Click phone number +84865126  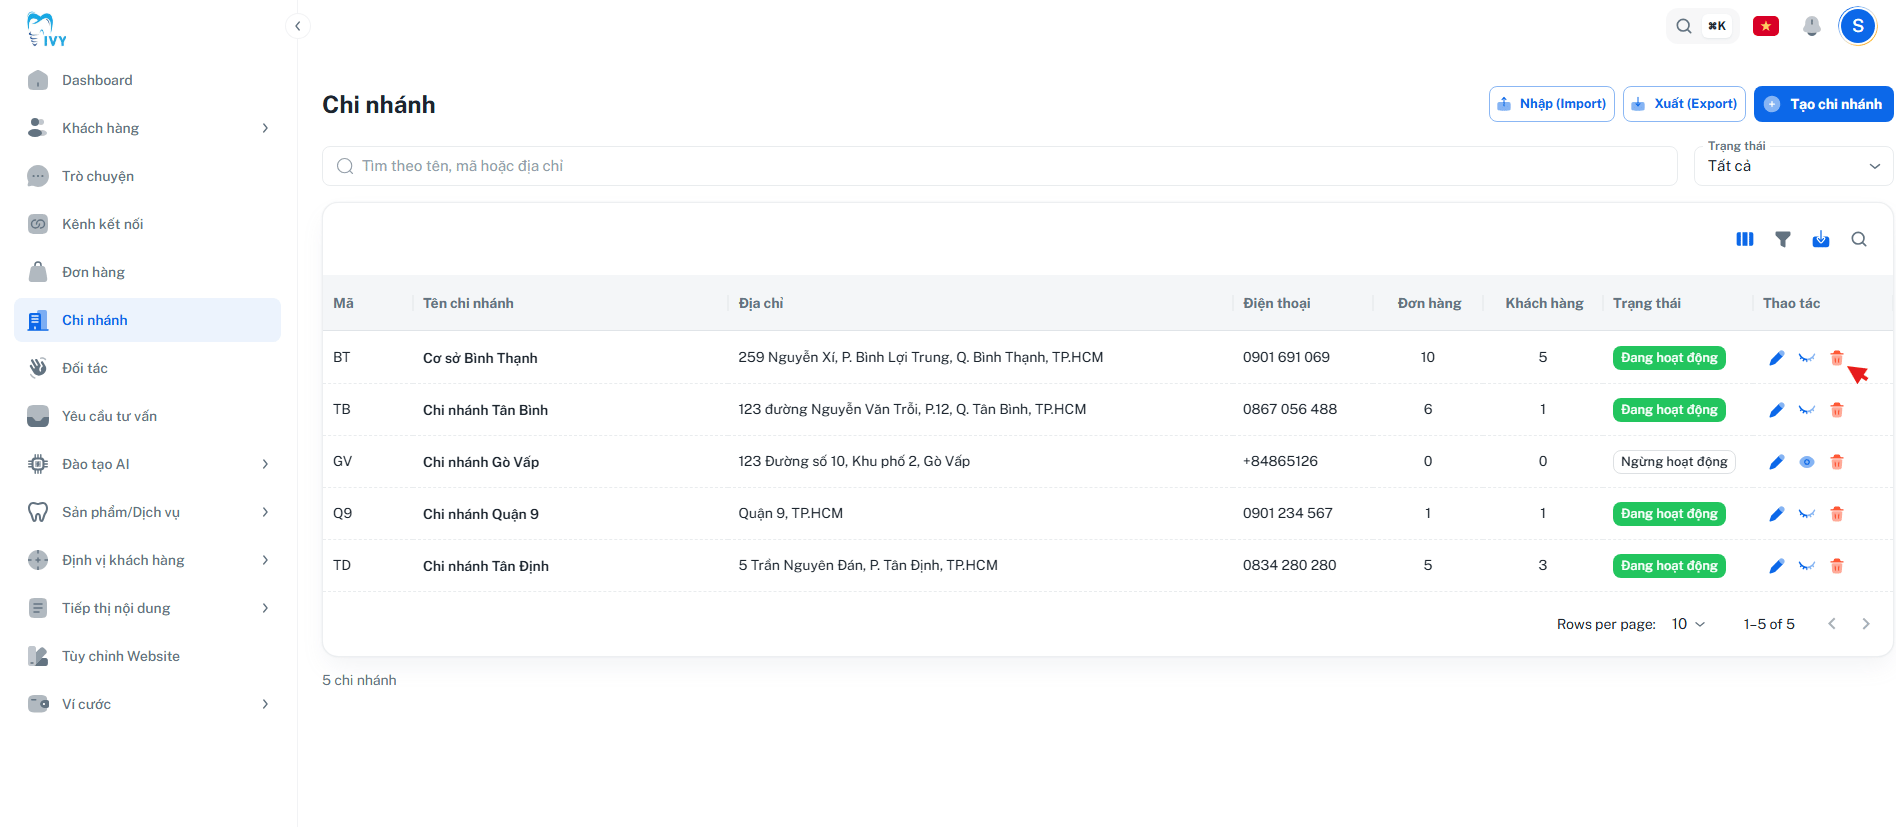pos(1280,461)
